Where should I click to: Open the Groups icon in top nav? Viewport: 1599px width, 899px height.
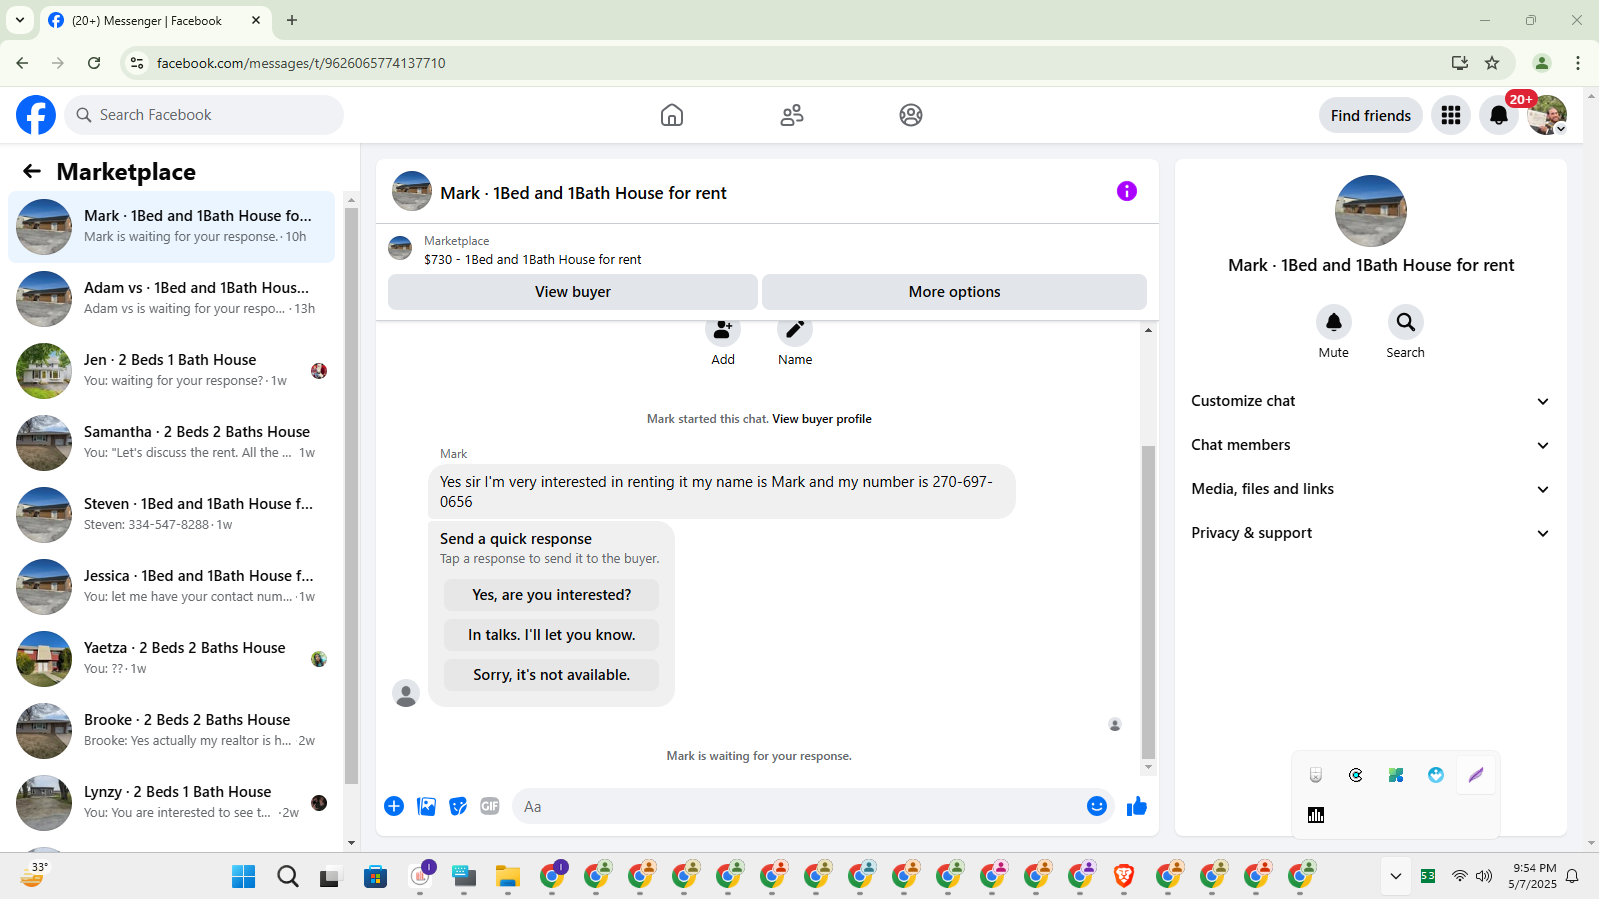tap(911, 115)
